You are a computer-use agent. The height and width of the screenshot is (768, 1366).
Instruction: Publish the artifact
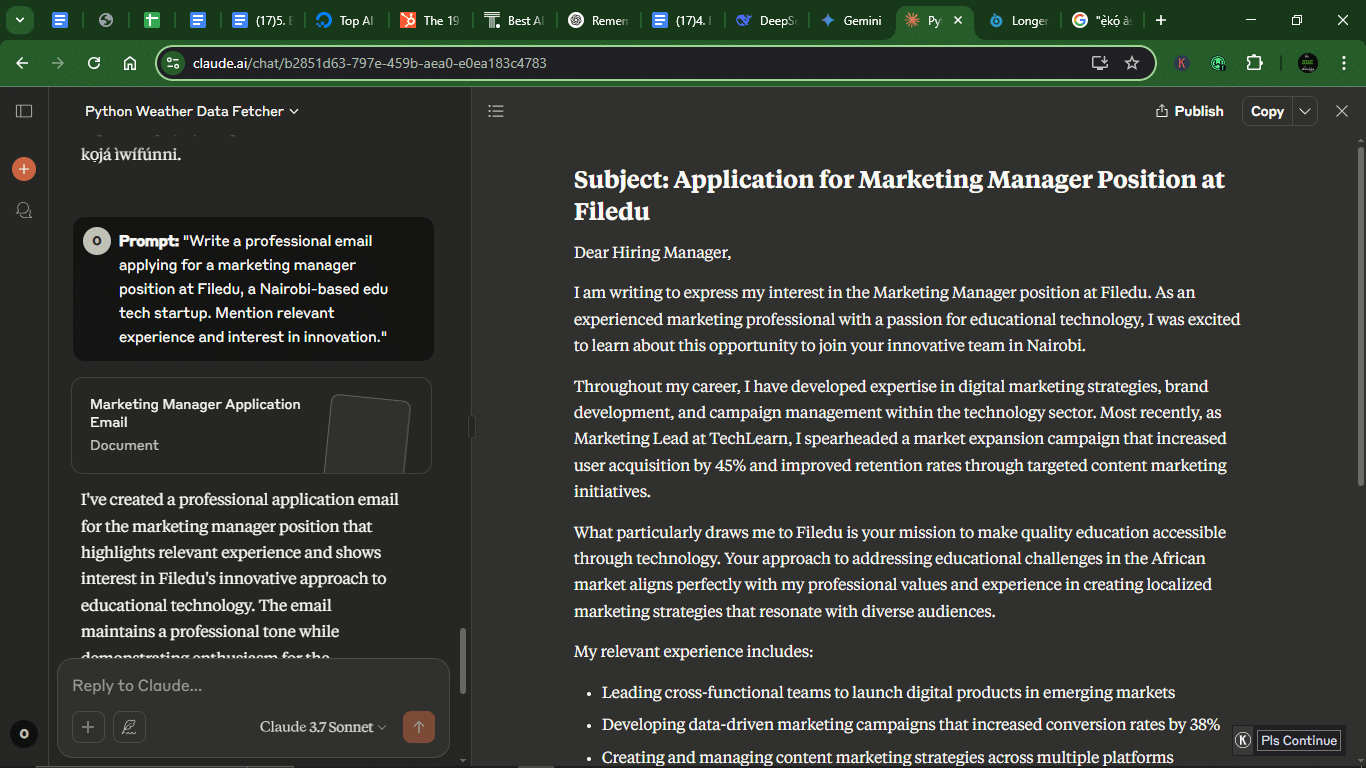click(x=1189, y=111)
